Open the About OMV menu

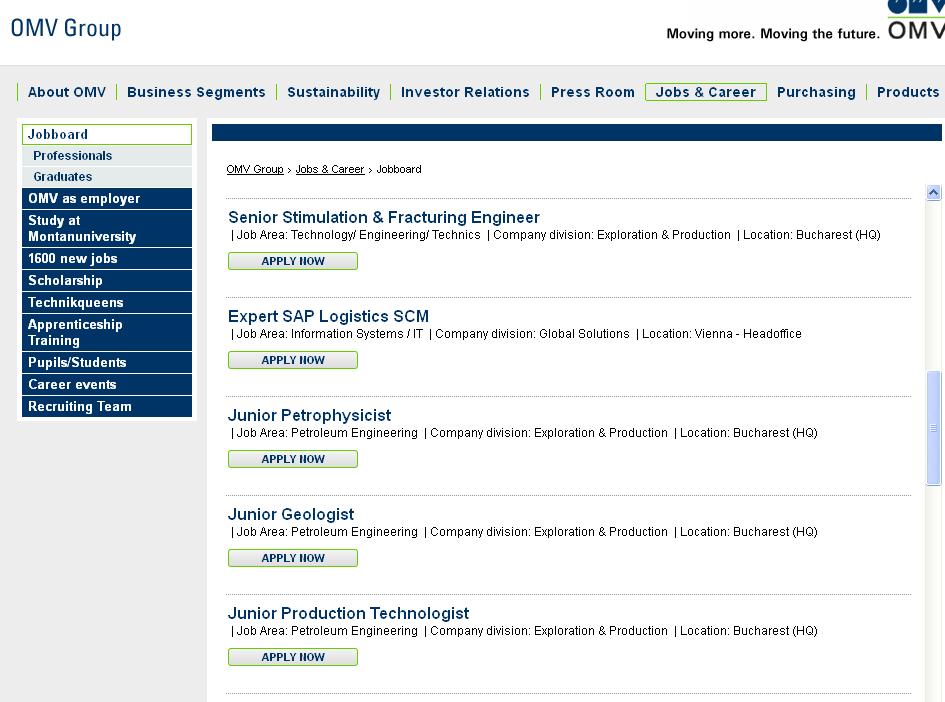tap(67, 92)
